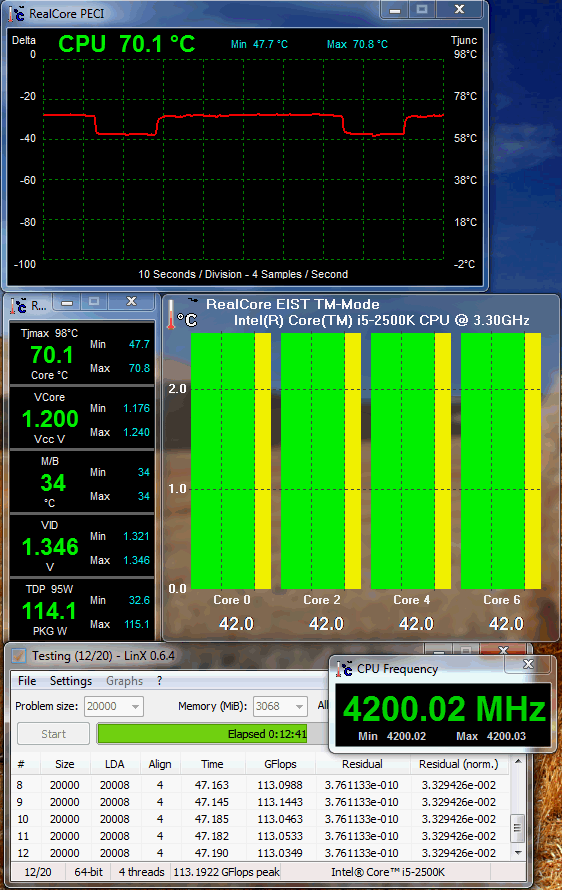The height and width of the screenshot is (890, 562).
Task: Minimize the small RealCore monitor window
Action: (x=67, y=303)
